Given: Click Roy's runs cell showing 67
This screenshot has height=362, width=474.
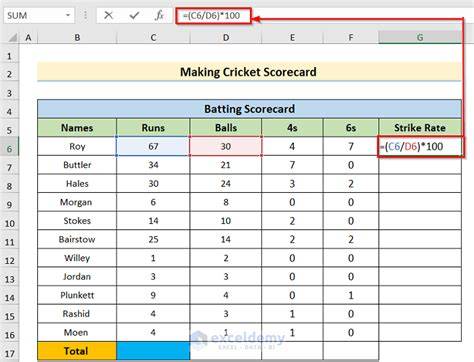Looking at the screenshot, I should (153, 146).
